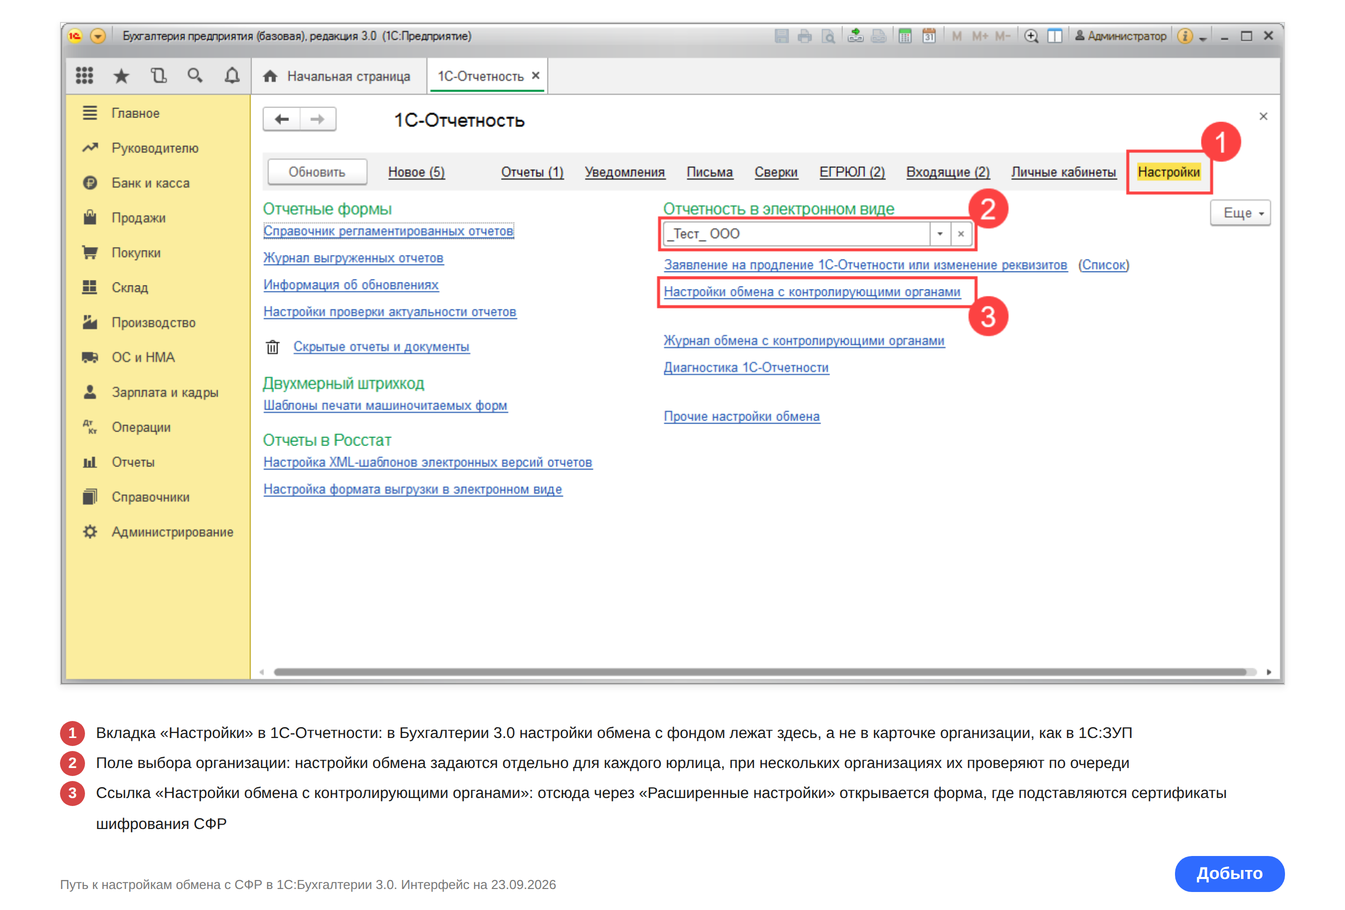Close the 1С-Отчетность tab
Image resolution: width=1345 pixels, height=910 pixels.
[x=536, y=76]
